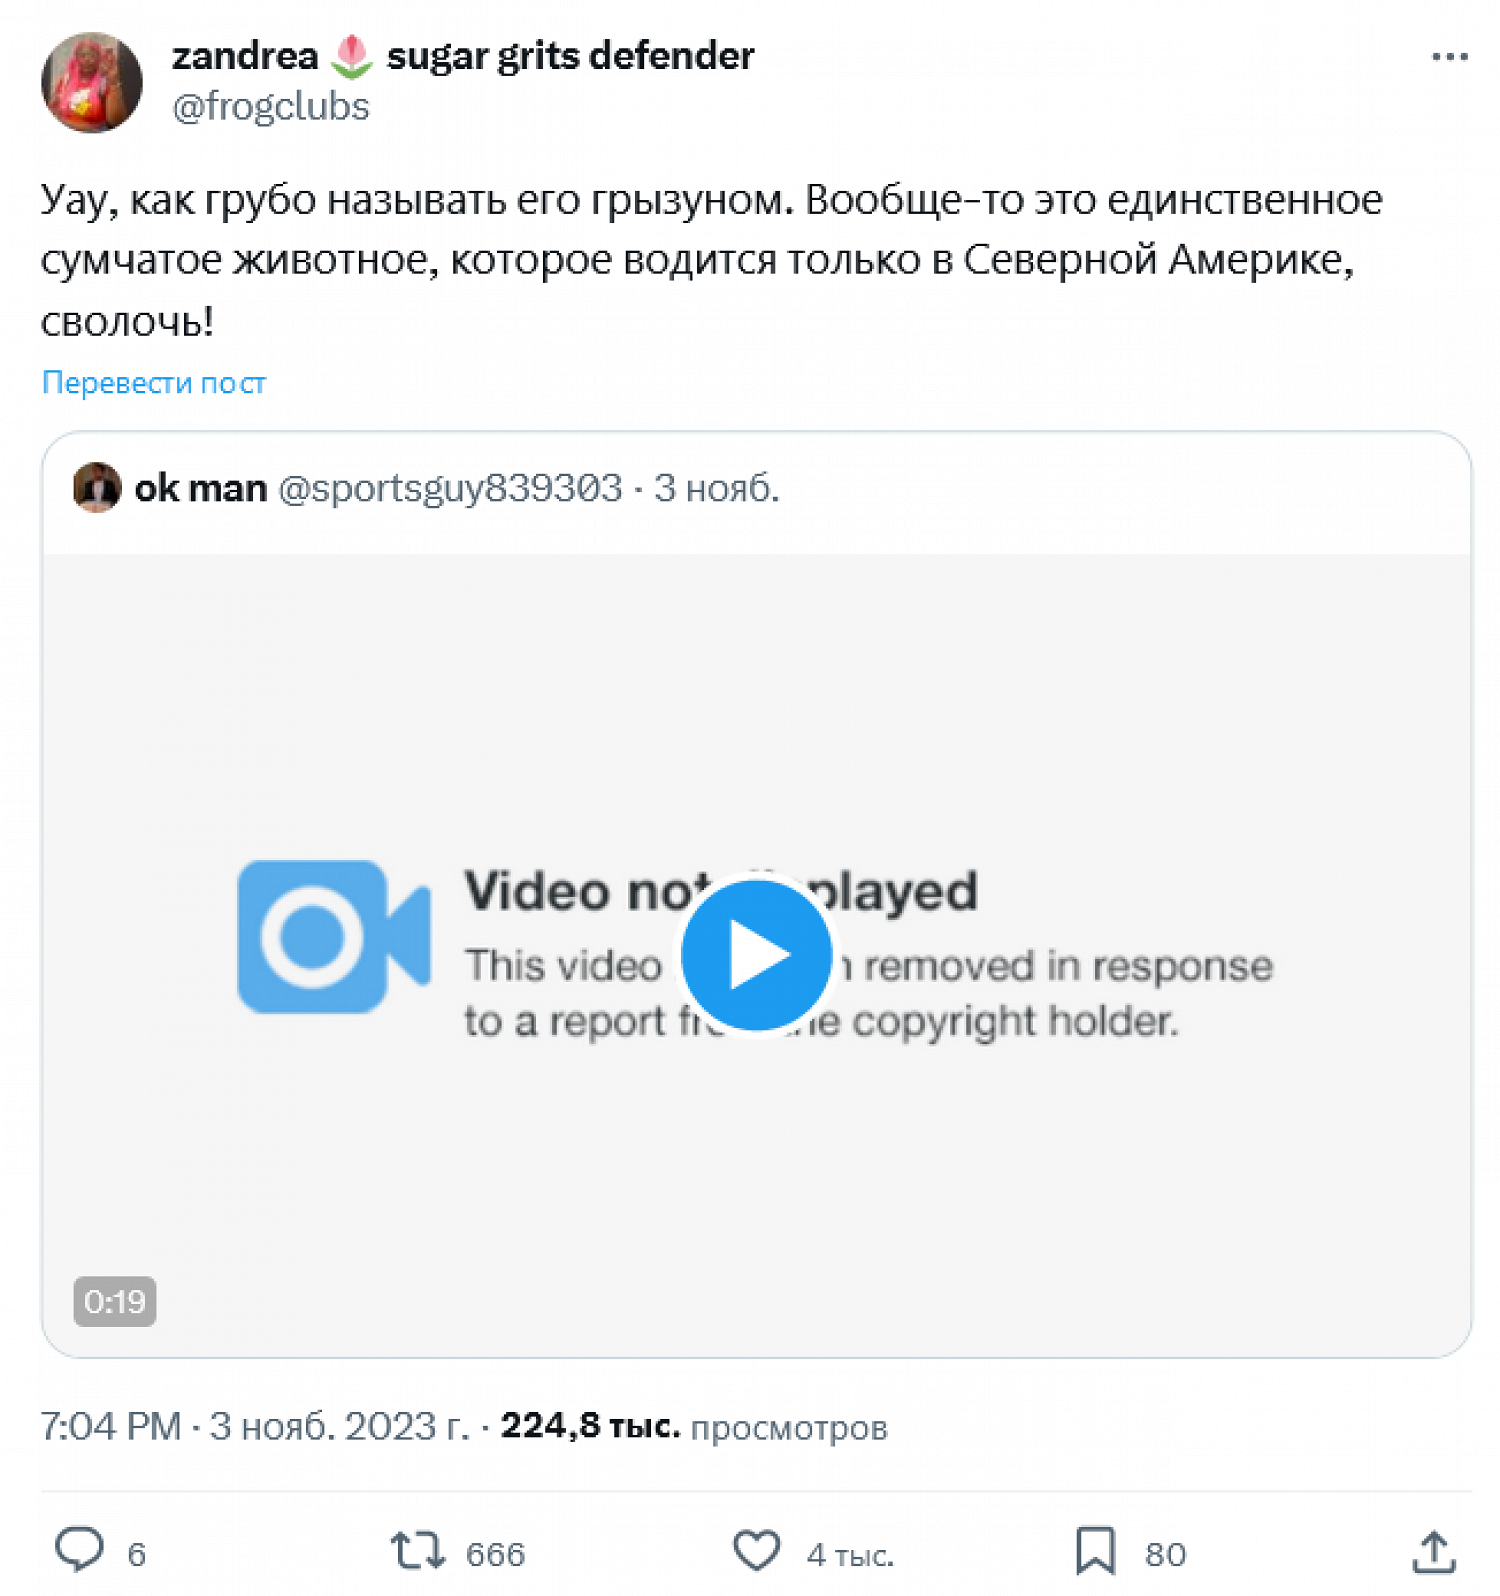The width and height of the screenshot is (1500, 1596).
Task: Open the @frogclubs handle
Action: click(271, 107)
